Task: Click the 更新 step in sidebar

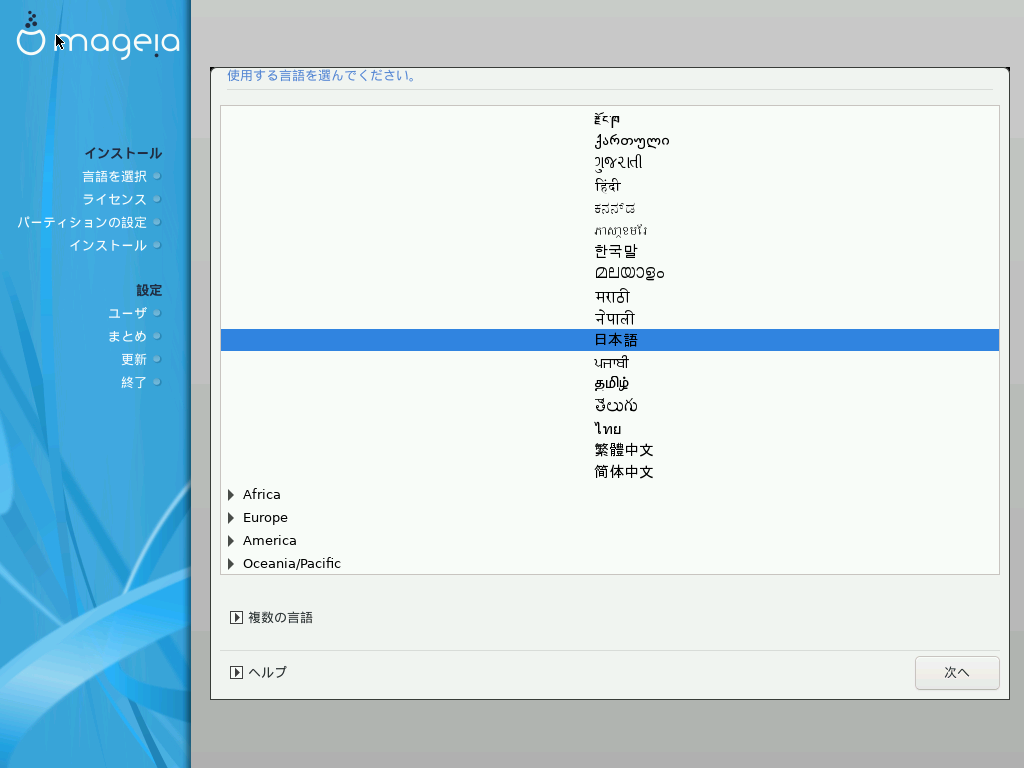Action: click(134, 359)
